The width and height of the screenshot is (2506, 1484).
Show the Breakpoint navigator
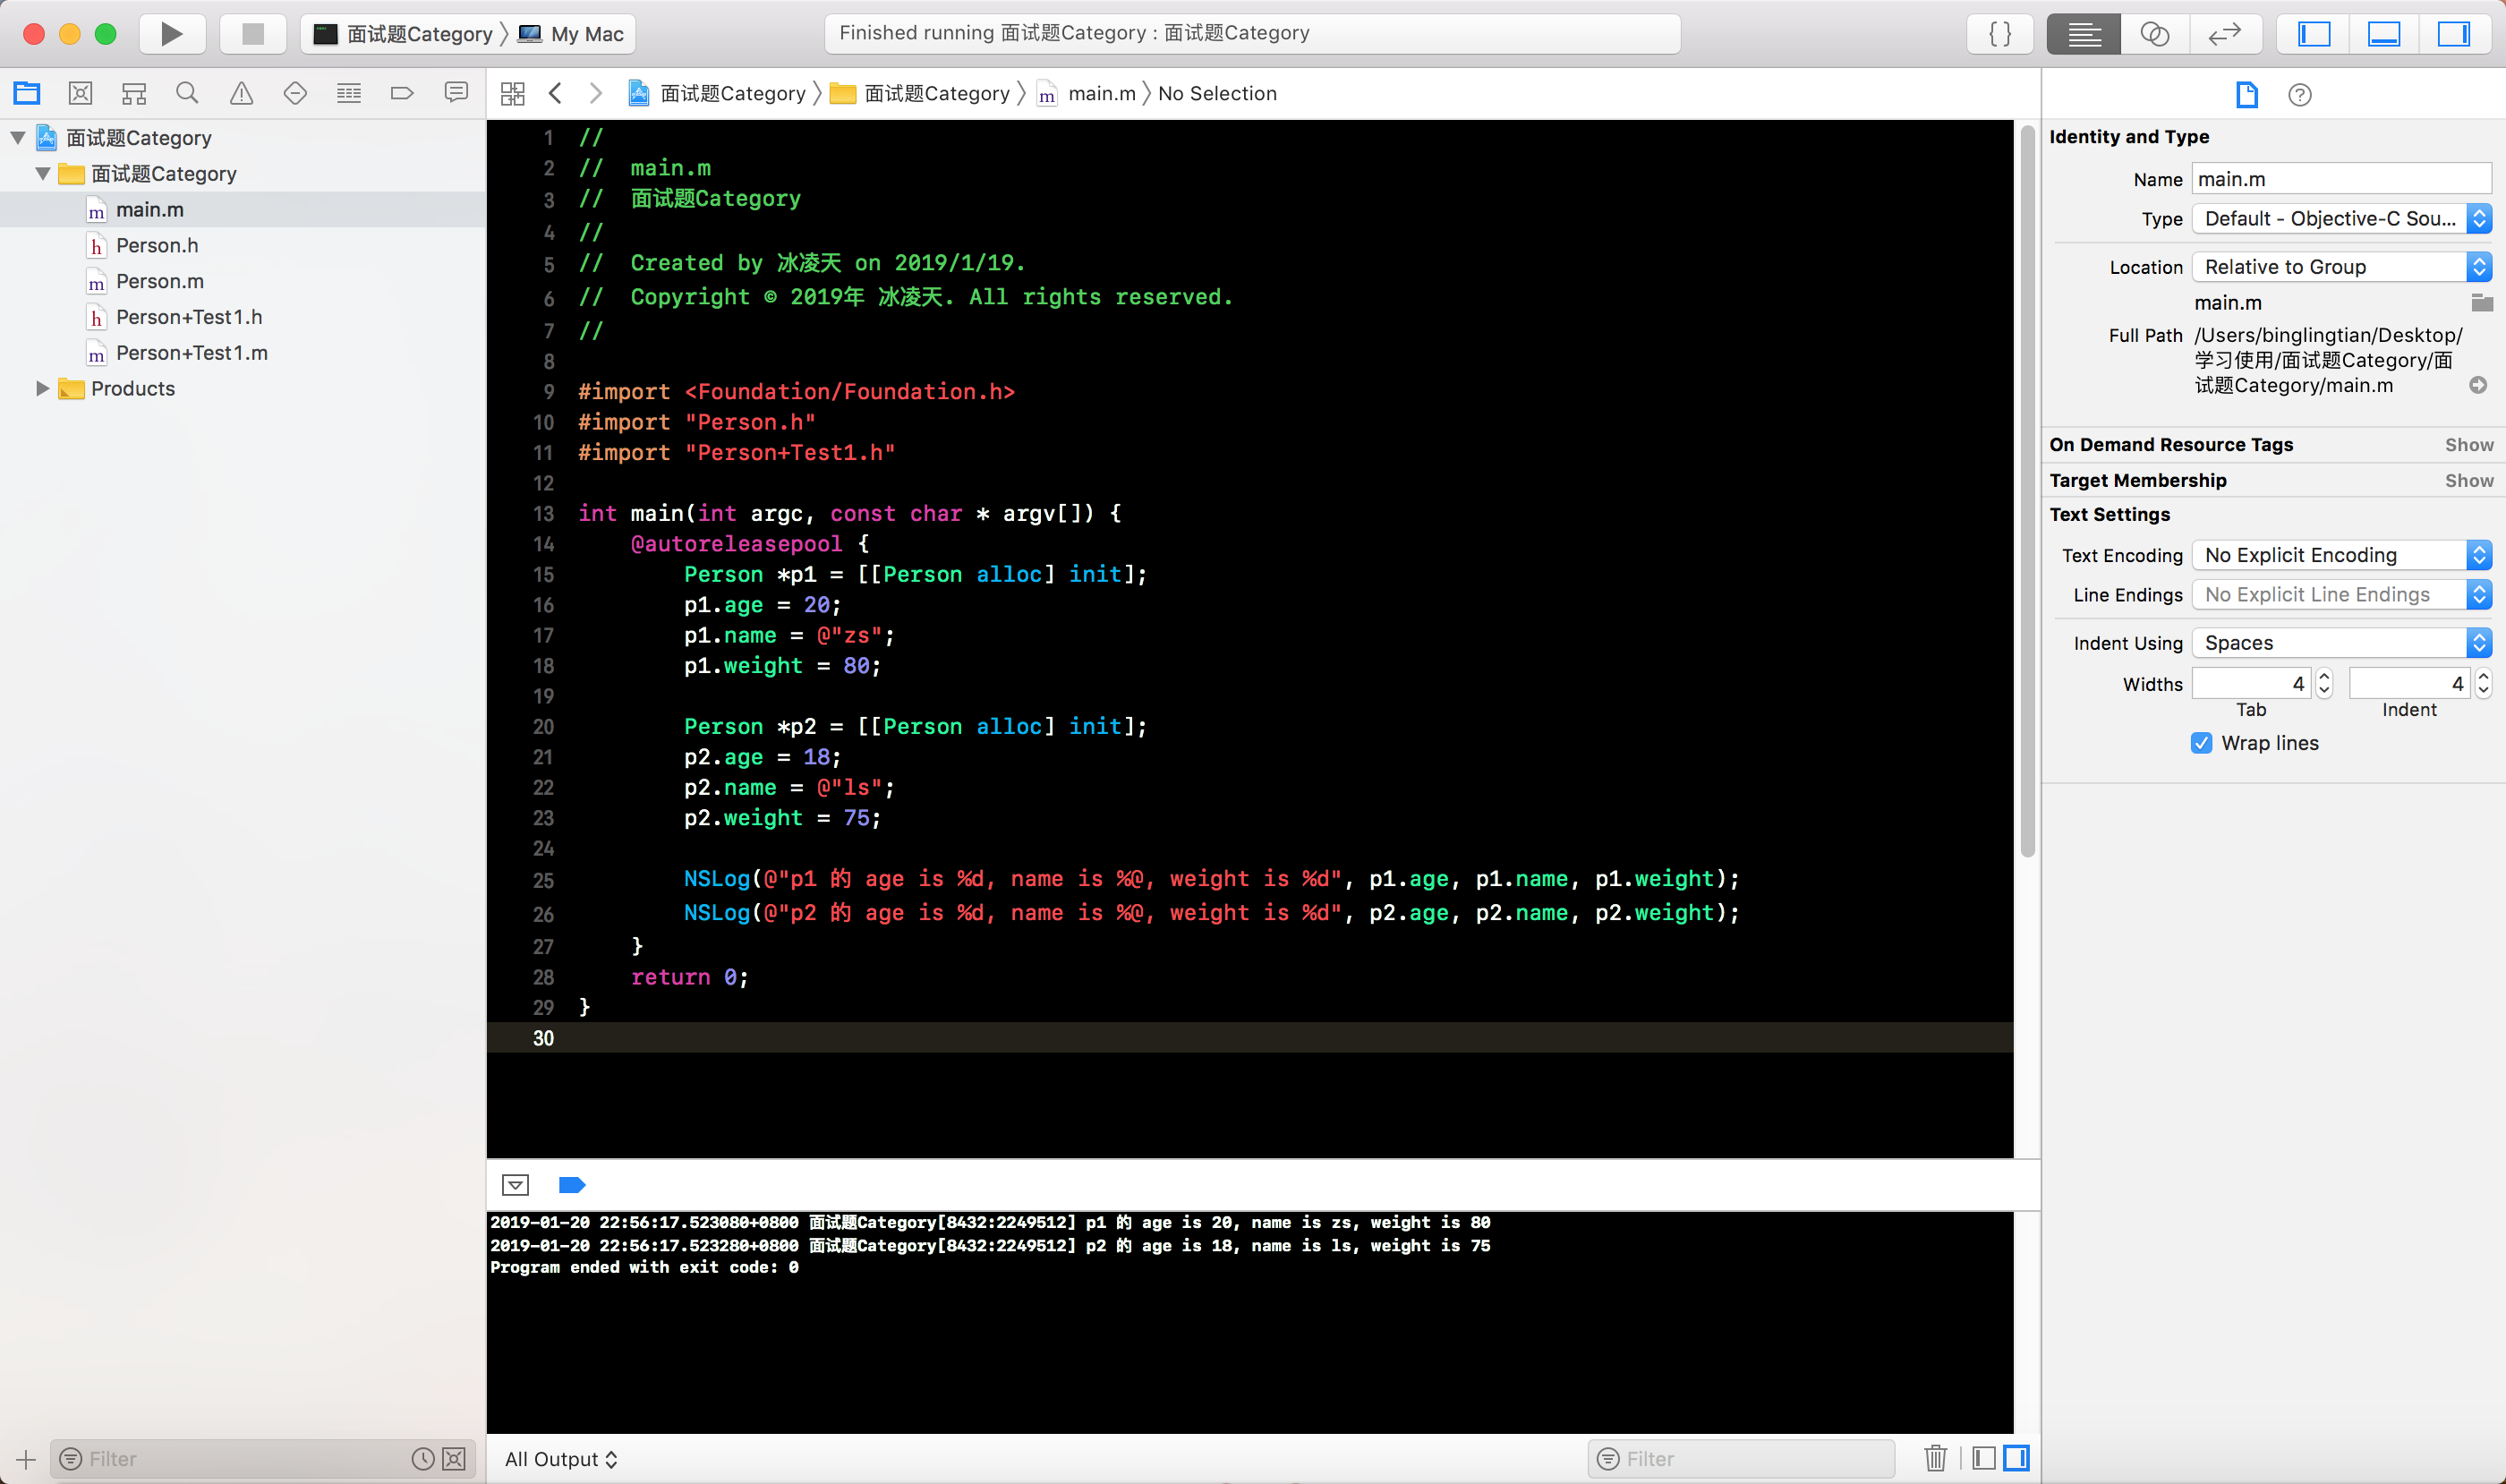pos(402,94)
